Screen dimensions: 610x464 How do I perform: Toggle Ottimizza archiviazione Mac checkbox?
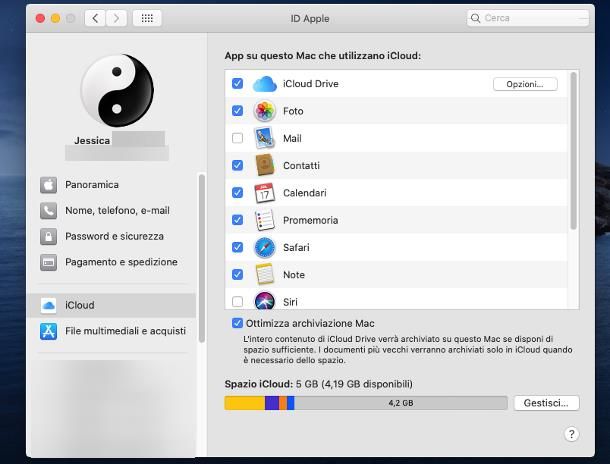coord(237,323)
